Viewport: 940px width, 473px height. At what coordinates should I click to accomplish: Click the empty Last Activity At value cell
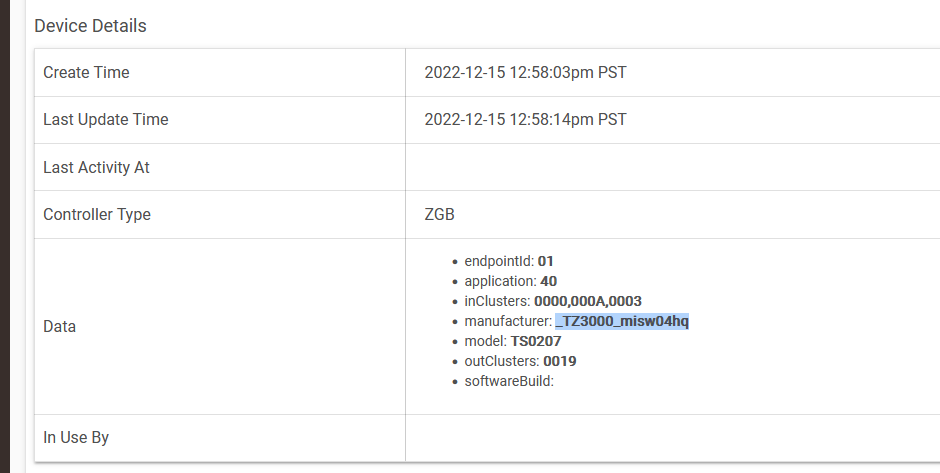click(670, 167)
